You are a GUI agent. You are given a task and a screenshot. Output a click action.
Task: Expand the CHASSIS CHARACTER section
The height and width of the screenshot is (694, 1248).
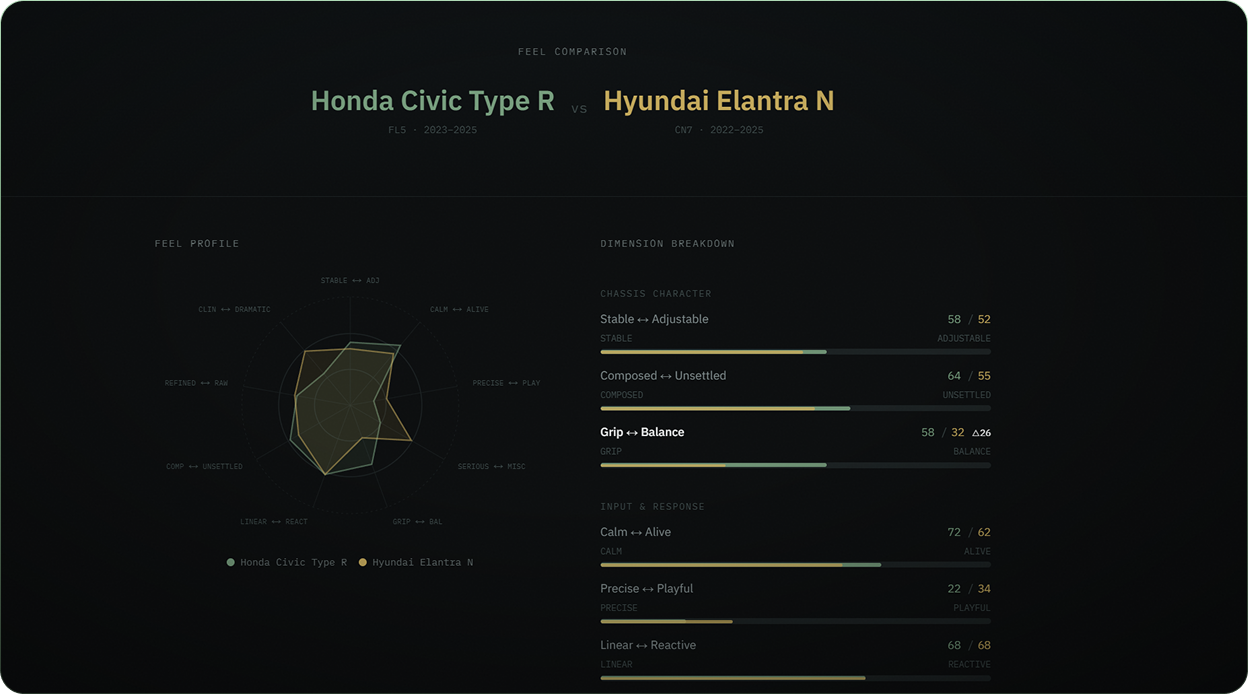click(656, 293)
